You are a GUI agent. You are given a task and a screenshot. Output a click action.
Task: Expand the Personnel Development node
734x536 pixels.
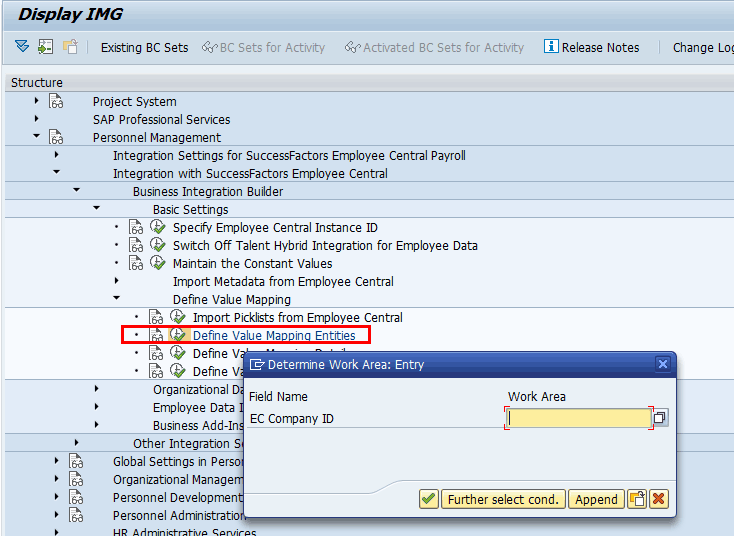tap(57, 496)
